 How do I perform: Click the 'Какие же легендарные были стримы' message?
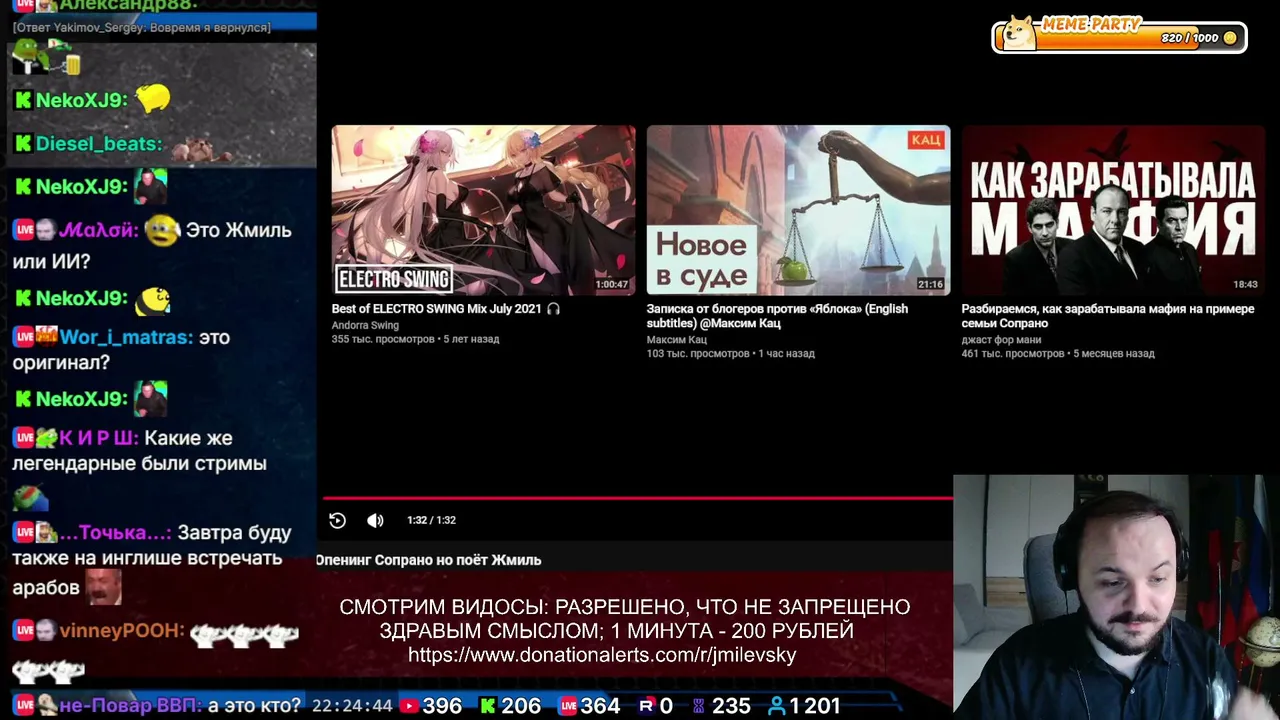coord(139,451)
